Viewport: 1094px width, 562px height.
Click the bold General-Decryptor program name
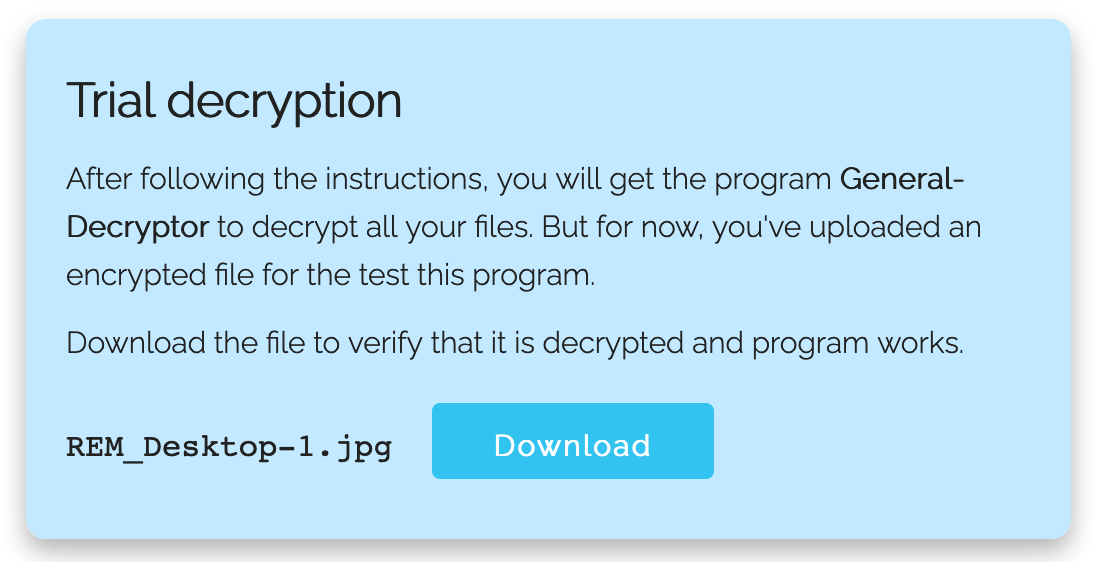(901, 180)
